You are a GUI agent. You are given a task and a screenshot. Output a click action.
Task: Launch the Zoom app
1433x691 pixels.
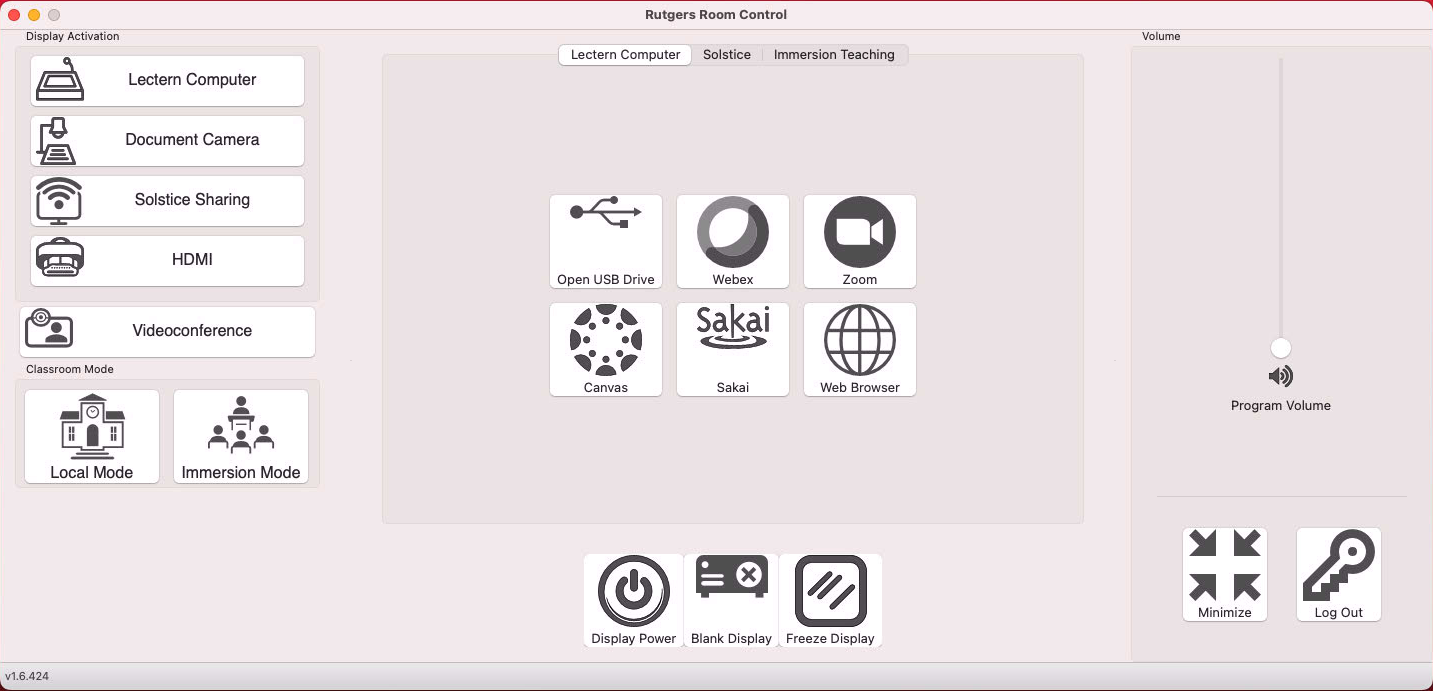[859, 241]
